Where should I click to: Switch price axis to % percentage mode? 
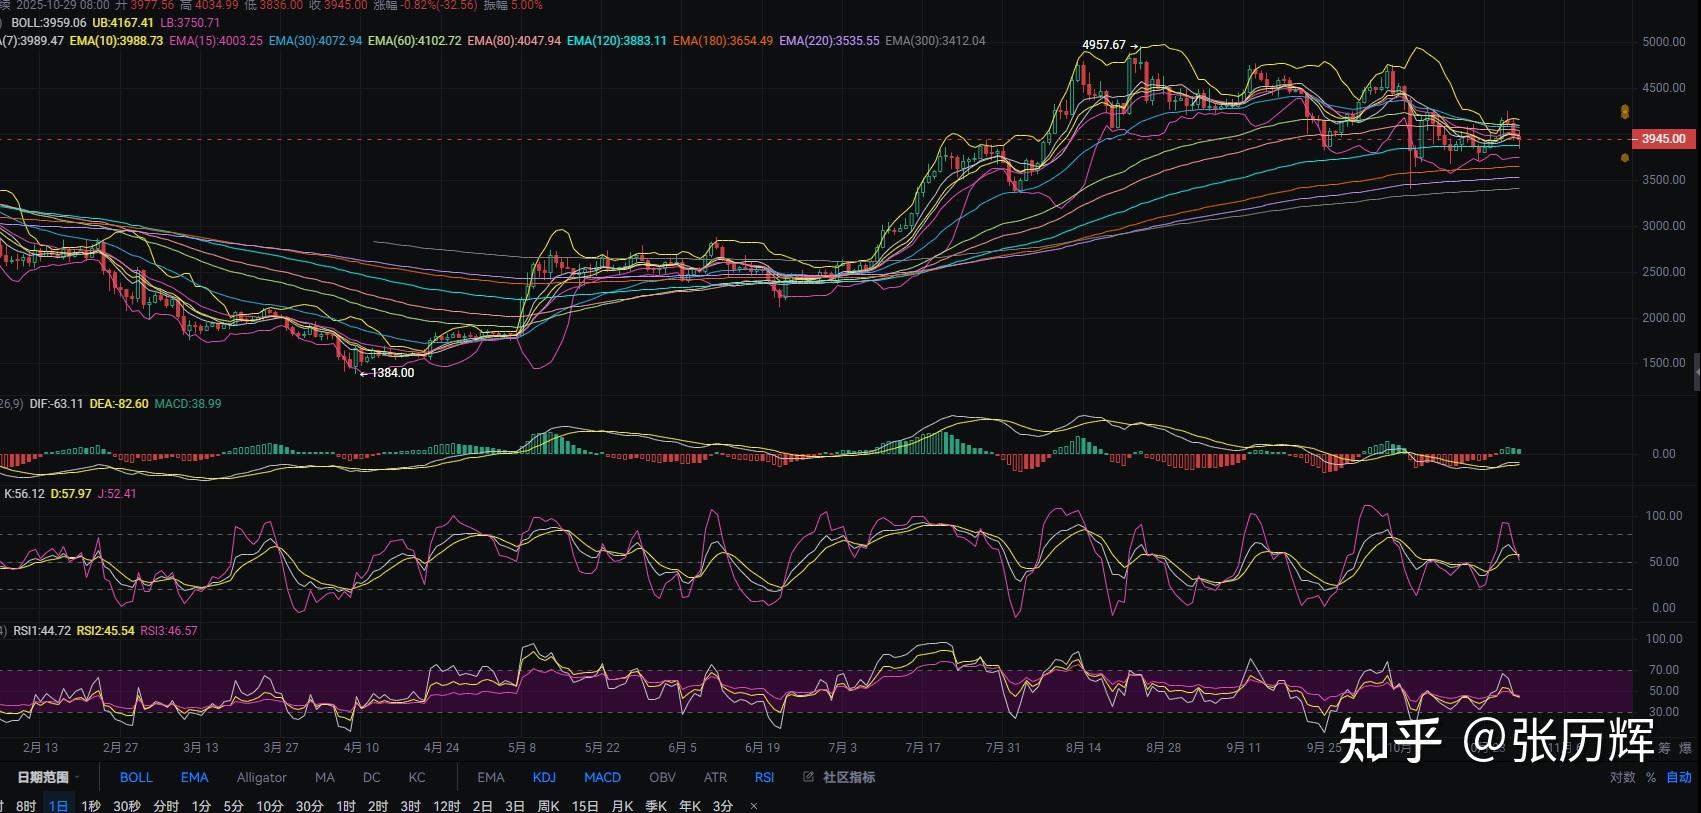pos(1650,777)
